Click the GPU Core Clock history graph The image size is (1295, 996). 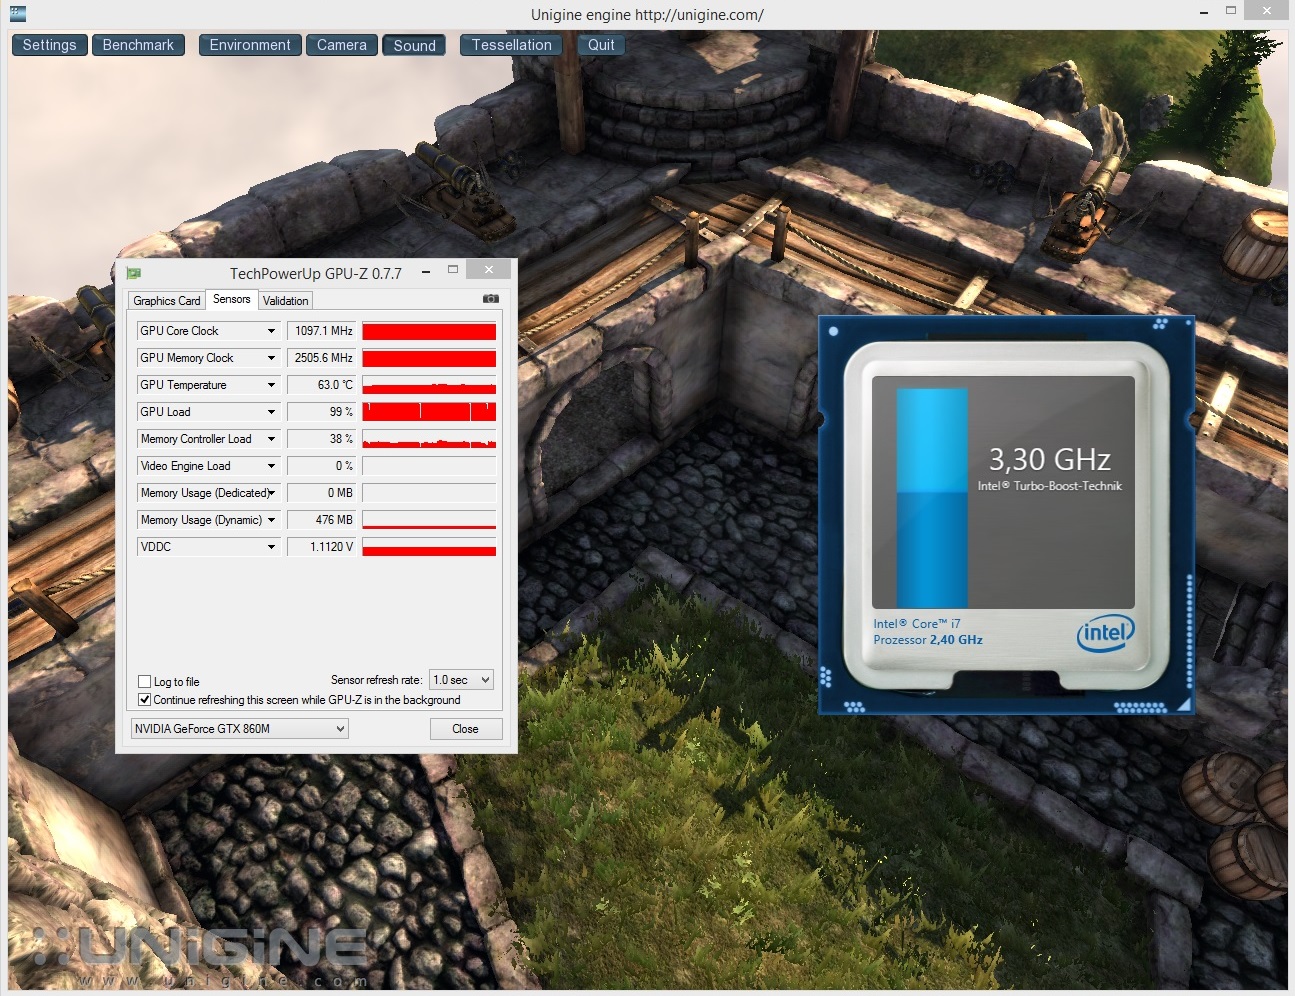pos(429,331)
